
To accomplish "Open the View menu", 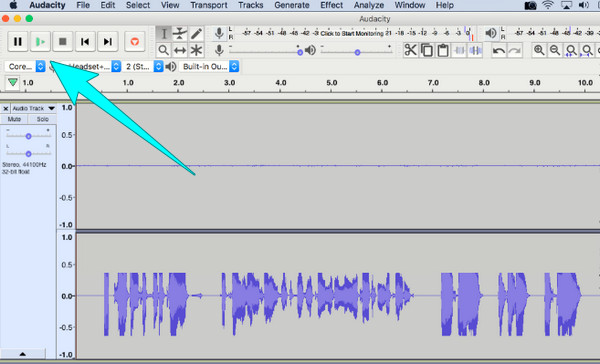I will pyautogui.click(x=170, y=5).
